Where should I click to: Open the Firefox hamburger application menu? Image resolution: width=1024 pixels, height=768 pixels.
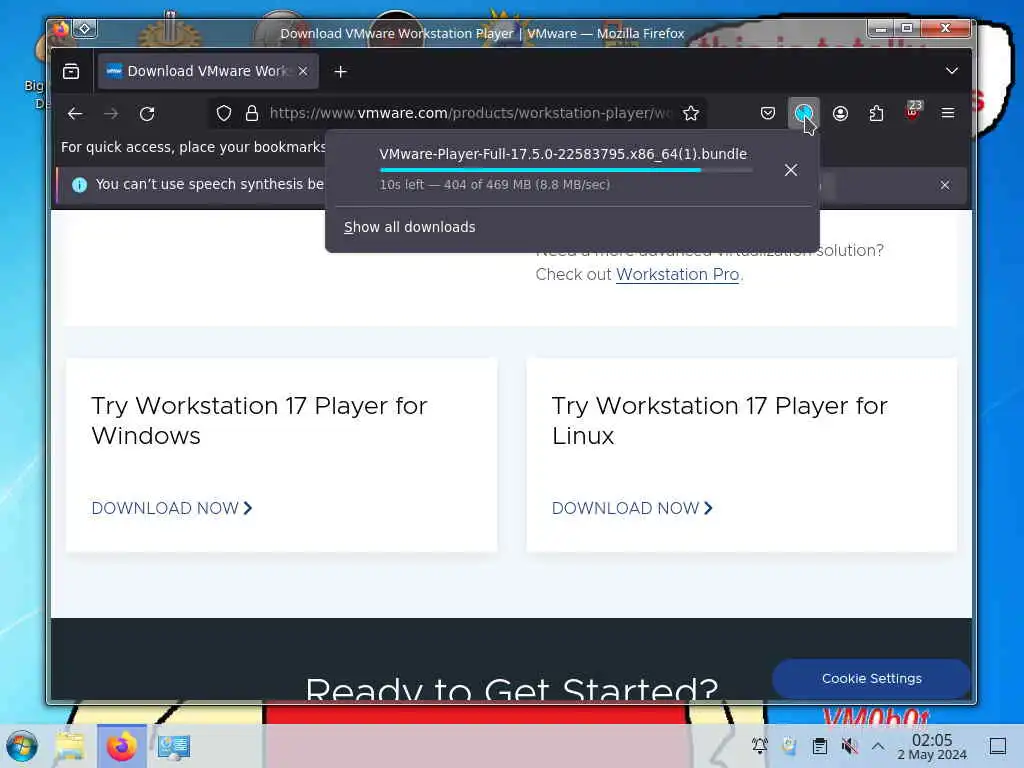click(x=948, y=114)
